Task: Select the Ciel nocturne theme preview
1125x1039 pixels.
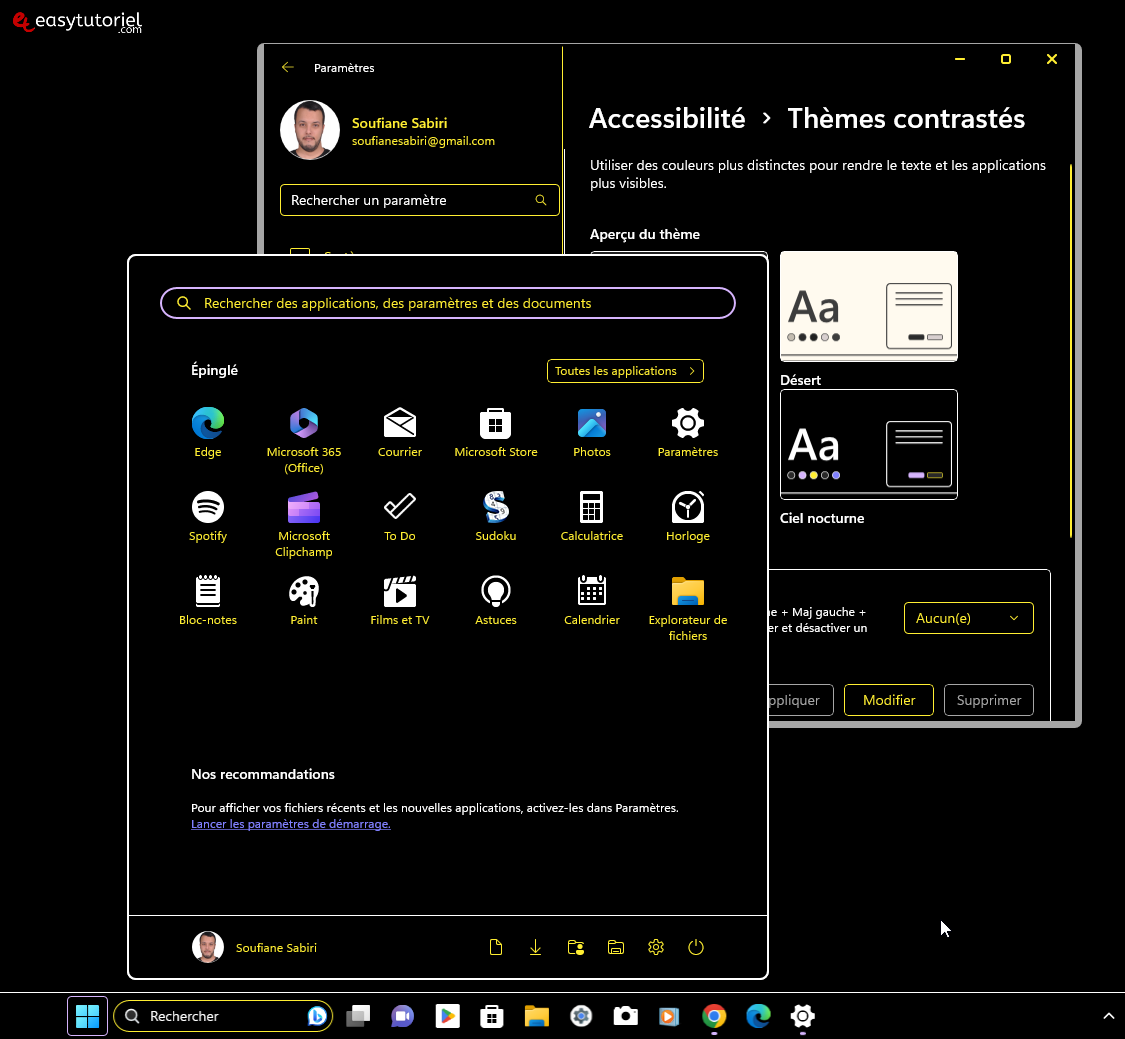Action: [x=868, y=444]
